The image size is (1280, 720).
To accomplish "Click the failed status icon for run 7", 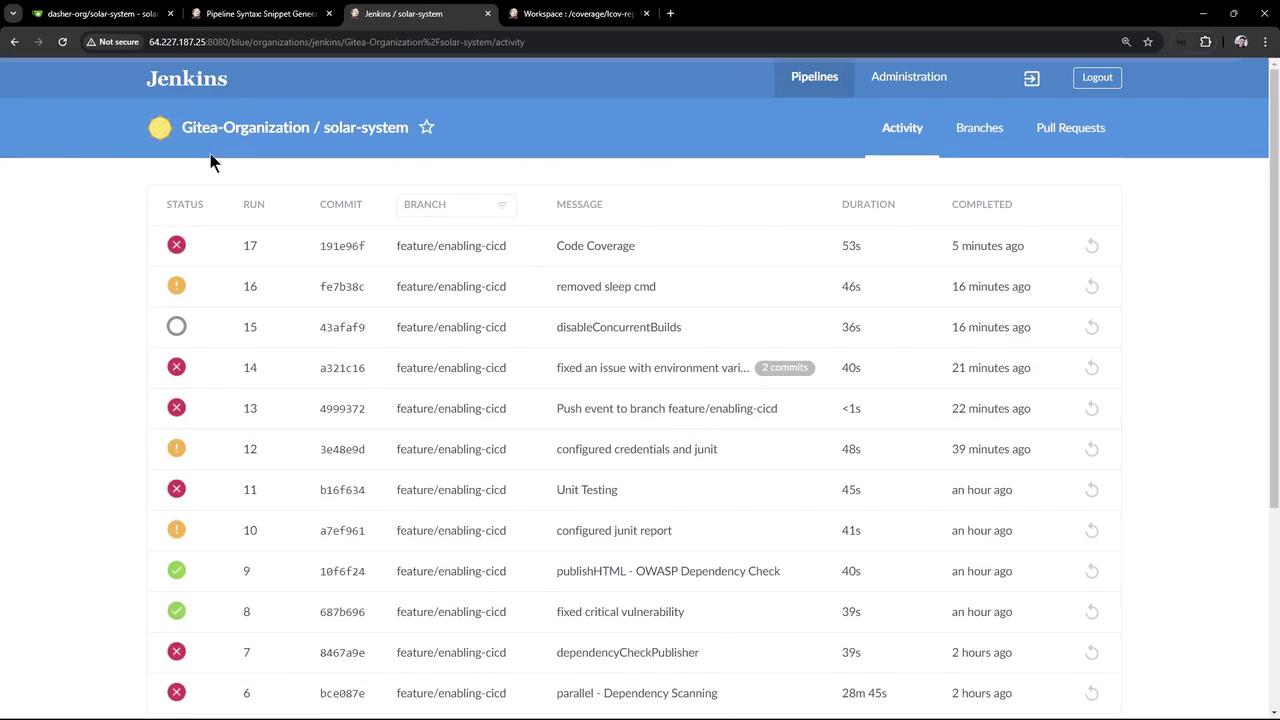I will pos(177,652).
